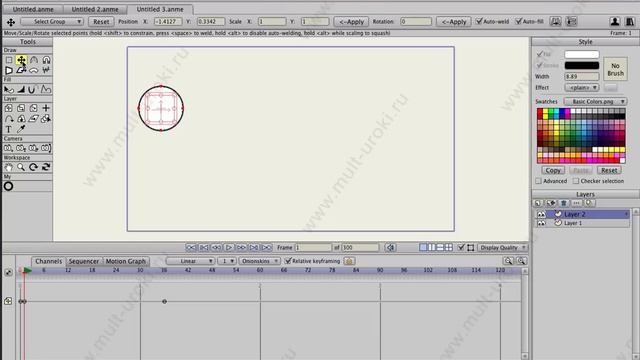Select the Track Camera tool
The width and height of the screenshot is (640, 360).
[x=9, y=148]
